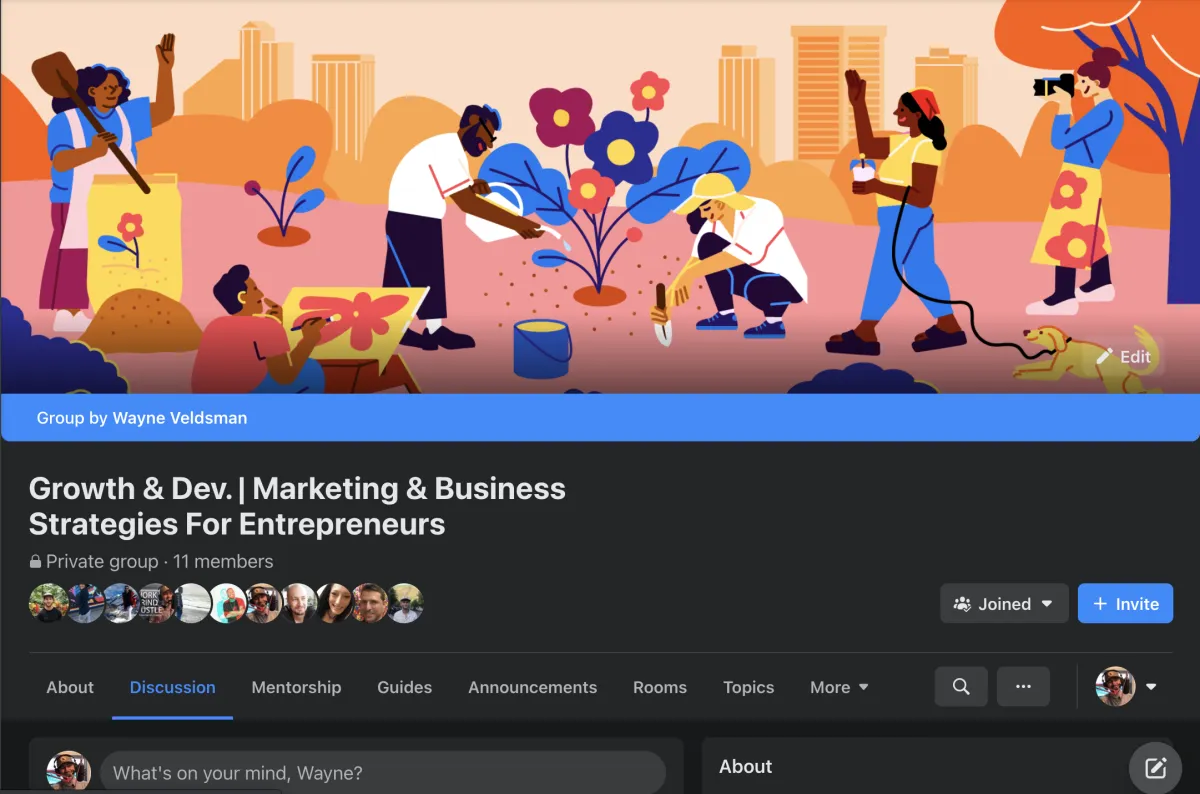The height and width of the screenshot is (794, 1200).
Task: Select the Topics tab
Action: [748, 687]
